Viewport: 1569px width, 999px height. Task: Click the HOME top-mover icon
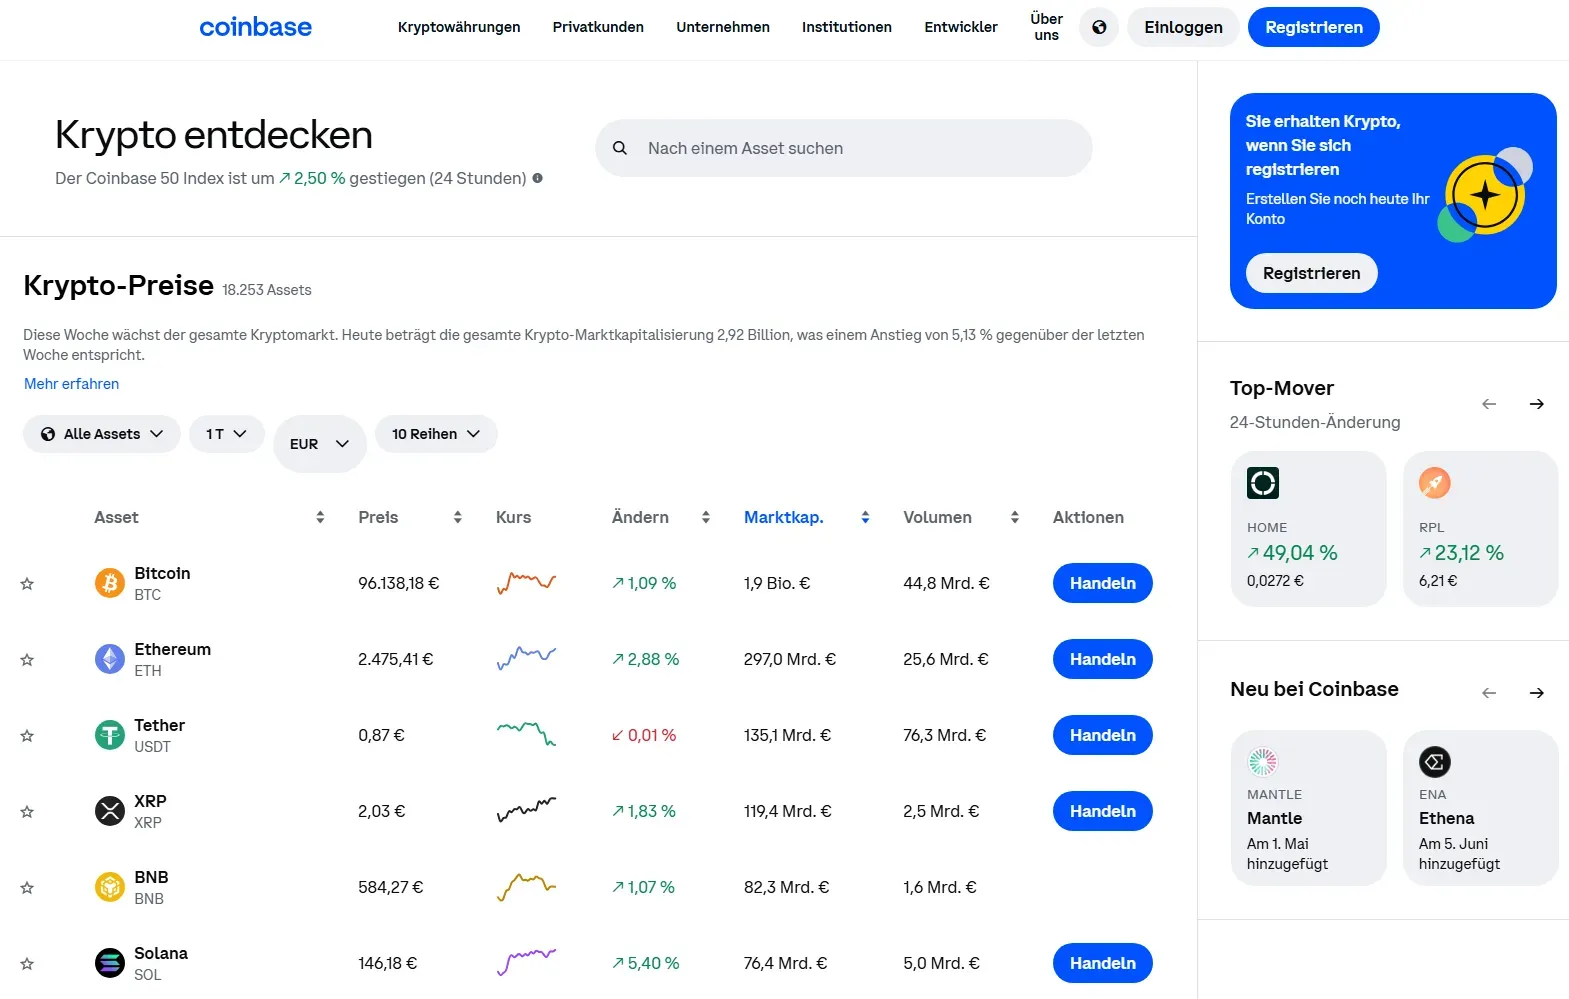[1263, 483]
